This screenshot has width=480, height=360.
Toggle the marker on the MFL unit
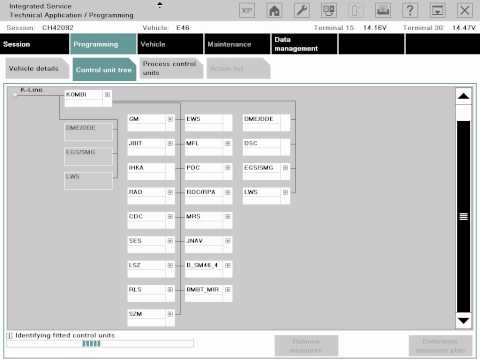pos(228,143)
